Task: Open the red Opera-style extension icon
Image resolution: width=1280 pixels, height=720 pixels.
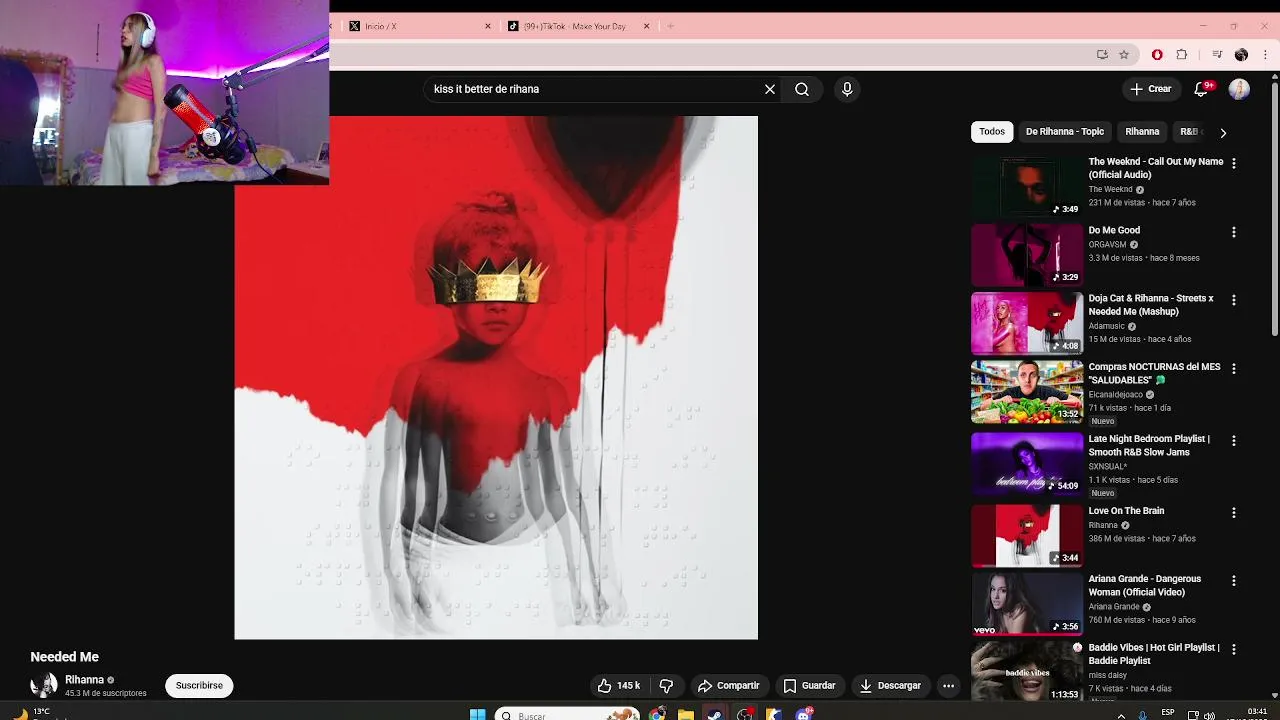Action: [x=1157, y=55]
